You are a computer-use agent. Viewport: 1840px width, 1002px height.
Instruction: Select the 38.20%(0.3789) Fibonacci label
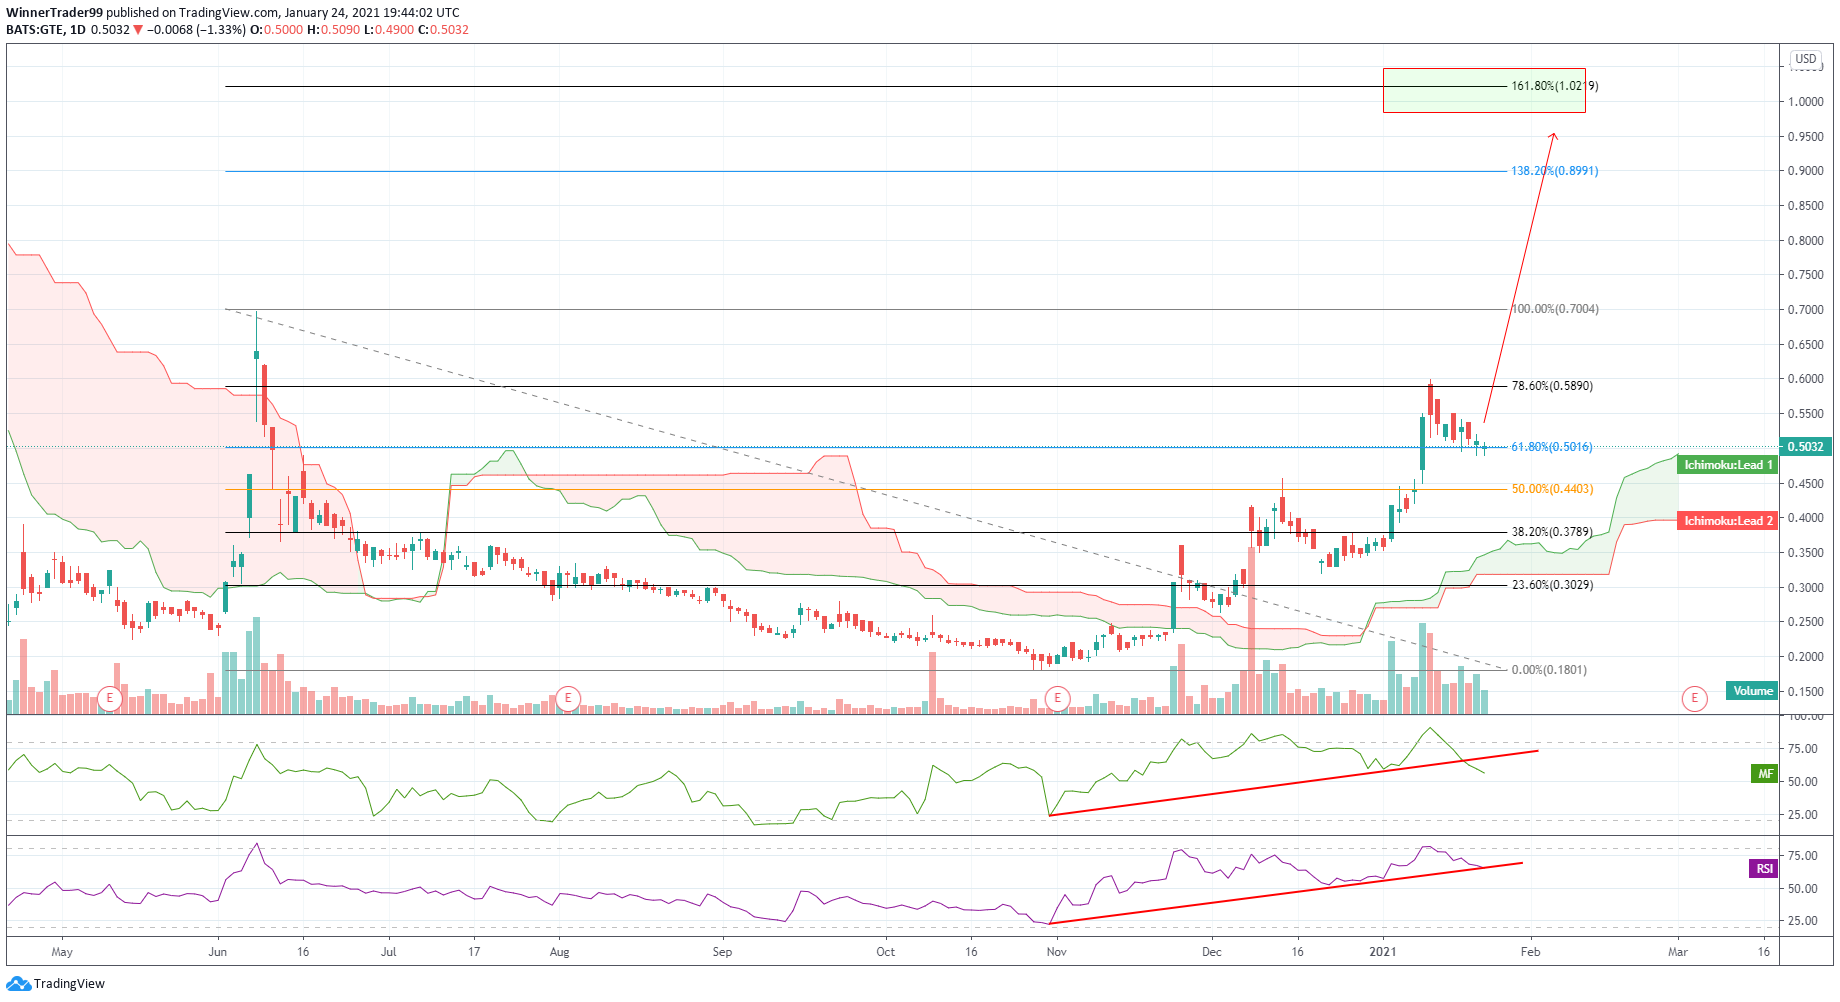coord(1551,532)
